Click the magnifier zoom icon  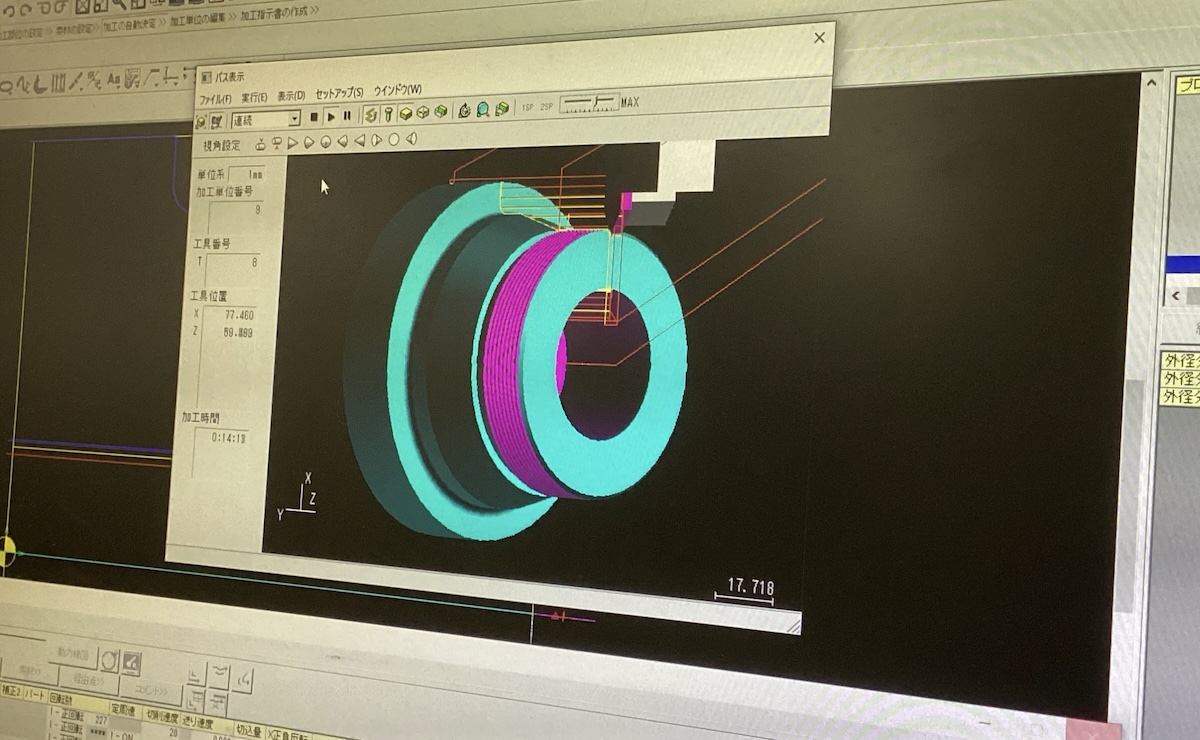(x=483, y=109)
